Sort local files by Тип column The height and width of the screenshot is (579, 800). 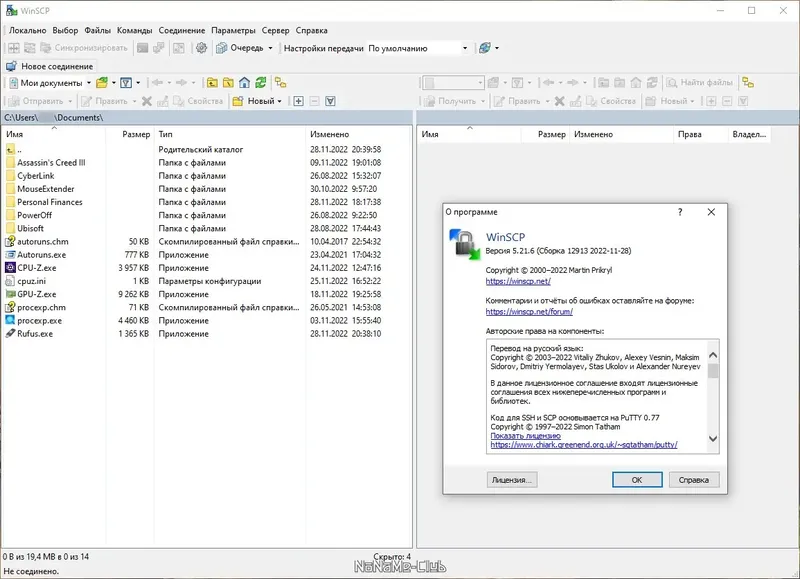click(x=230, y=135)
